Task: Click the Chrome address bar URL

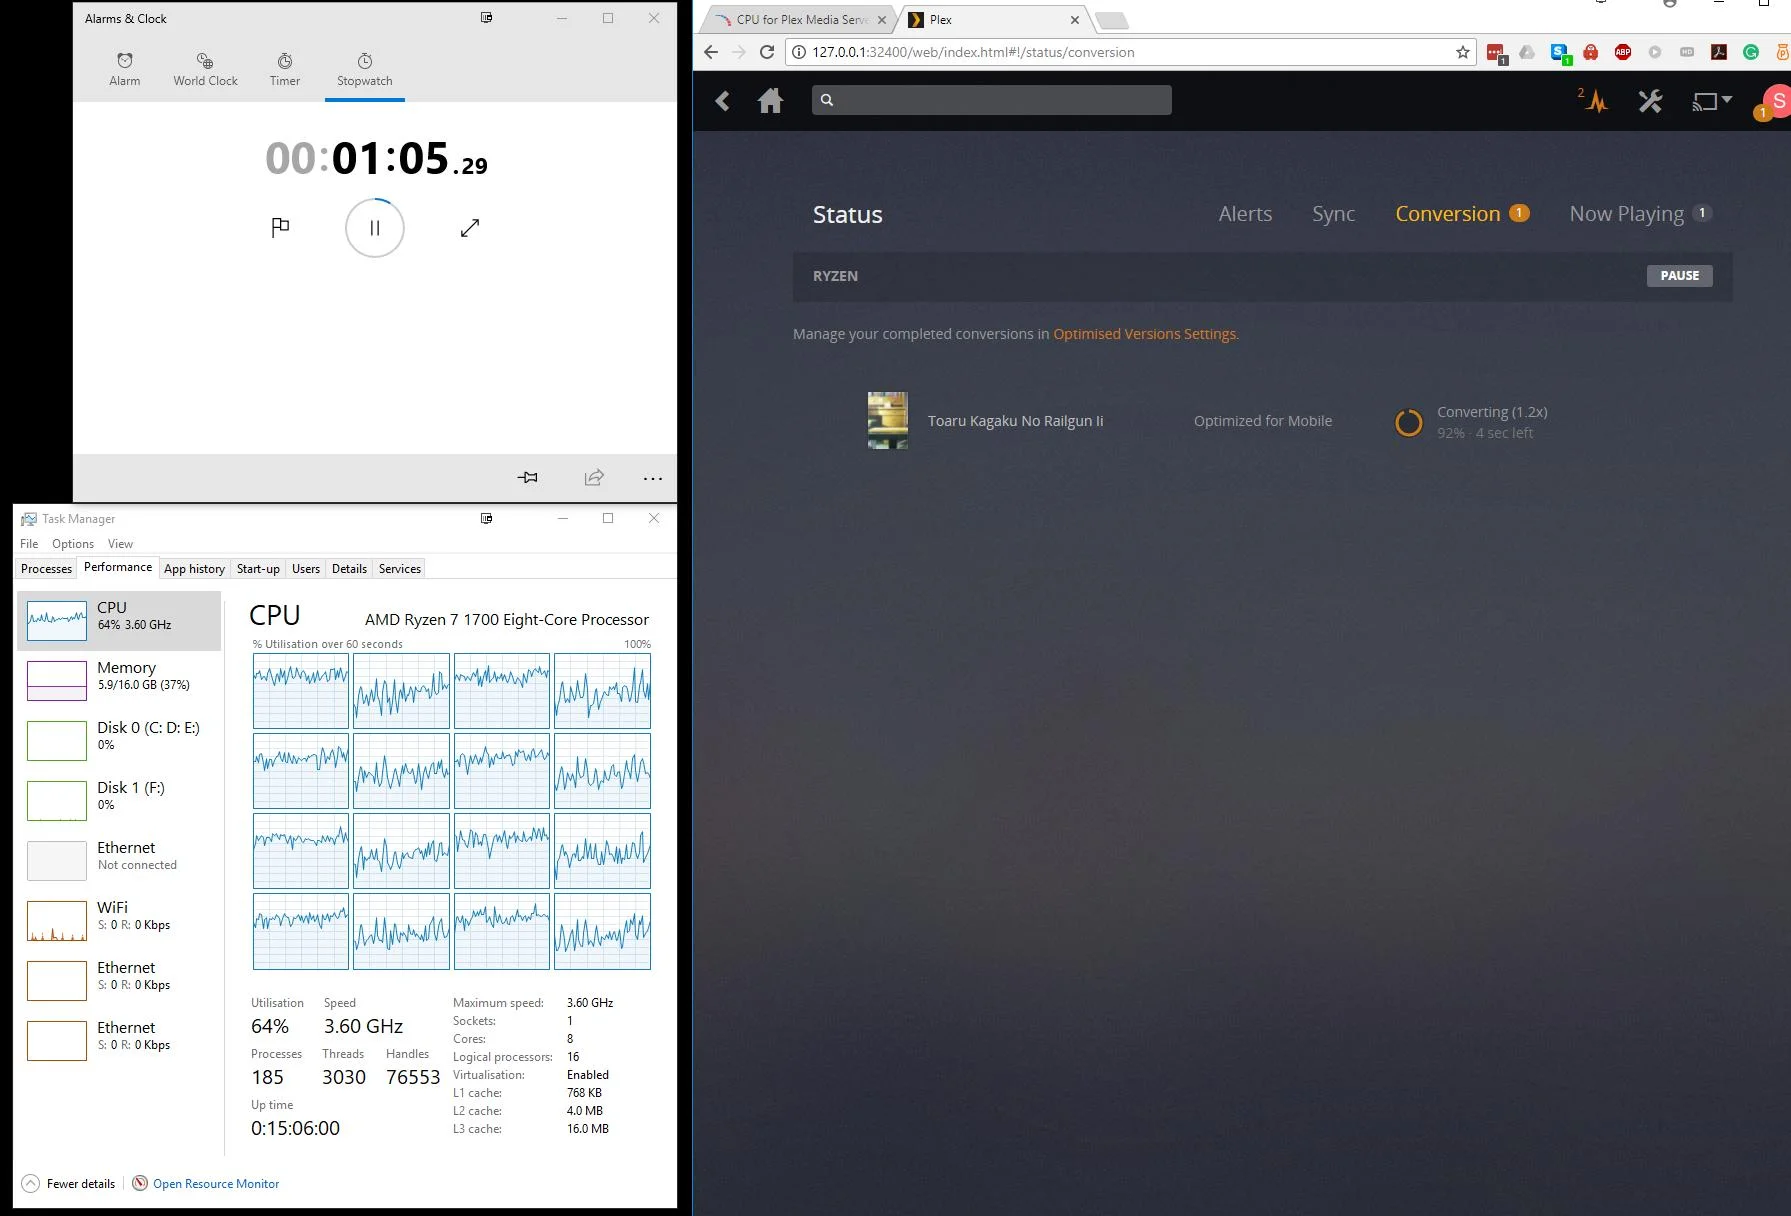Action: tap(973, 52)
